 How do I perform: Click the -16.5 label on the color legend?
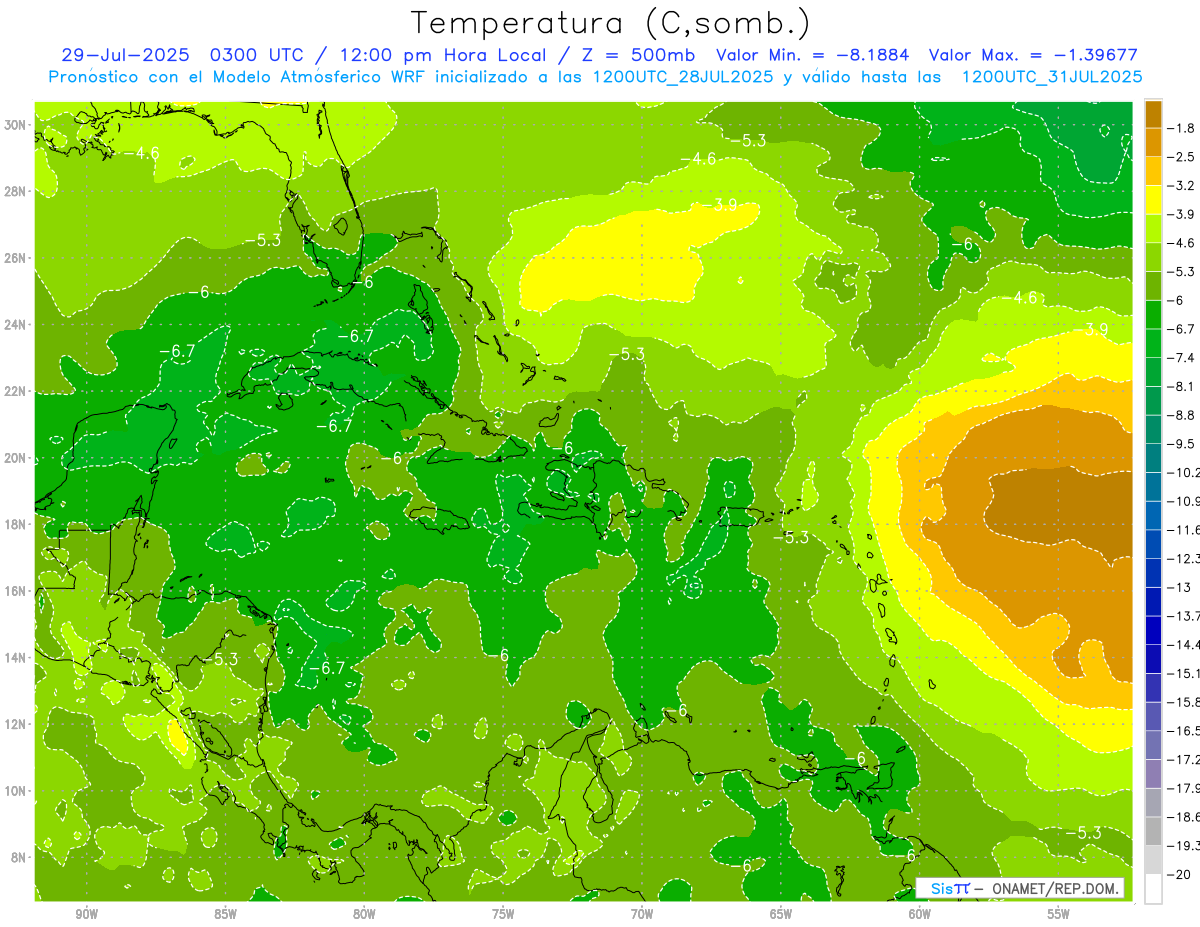coord(1183,730)
